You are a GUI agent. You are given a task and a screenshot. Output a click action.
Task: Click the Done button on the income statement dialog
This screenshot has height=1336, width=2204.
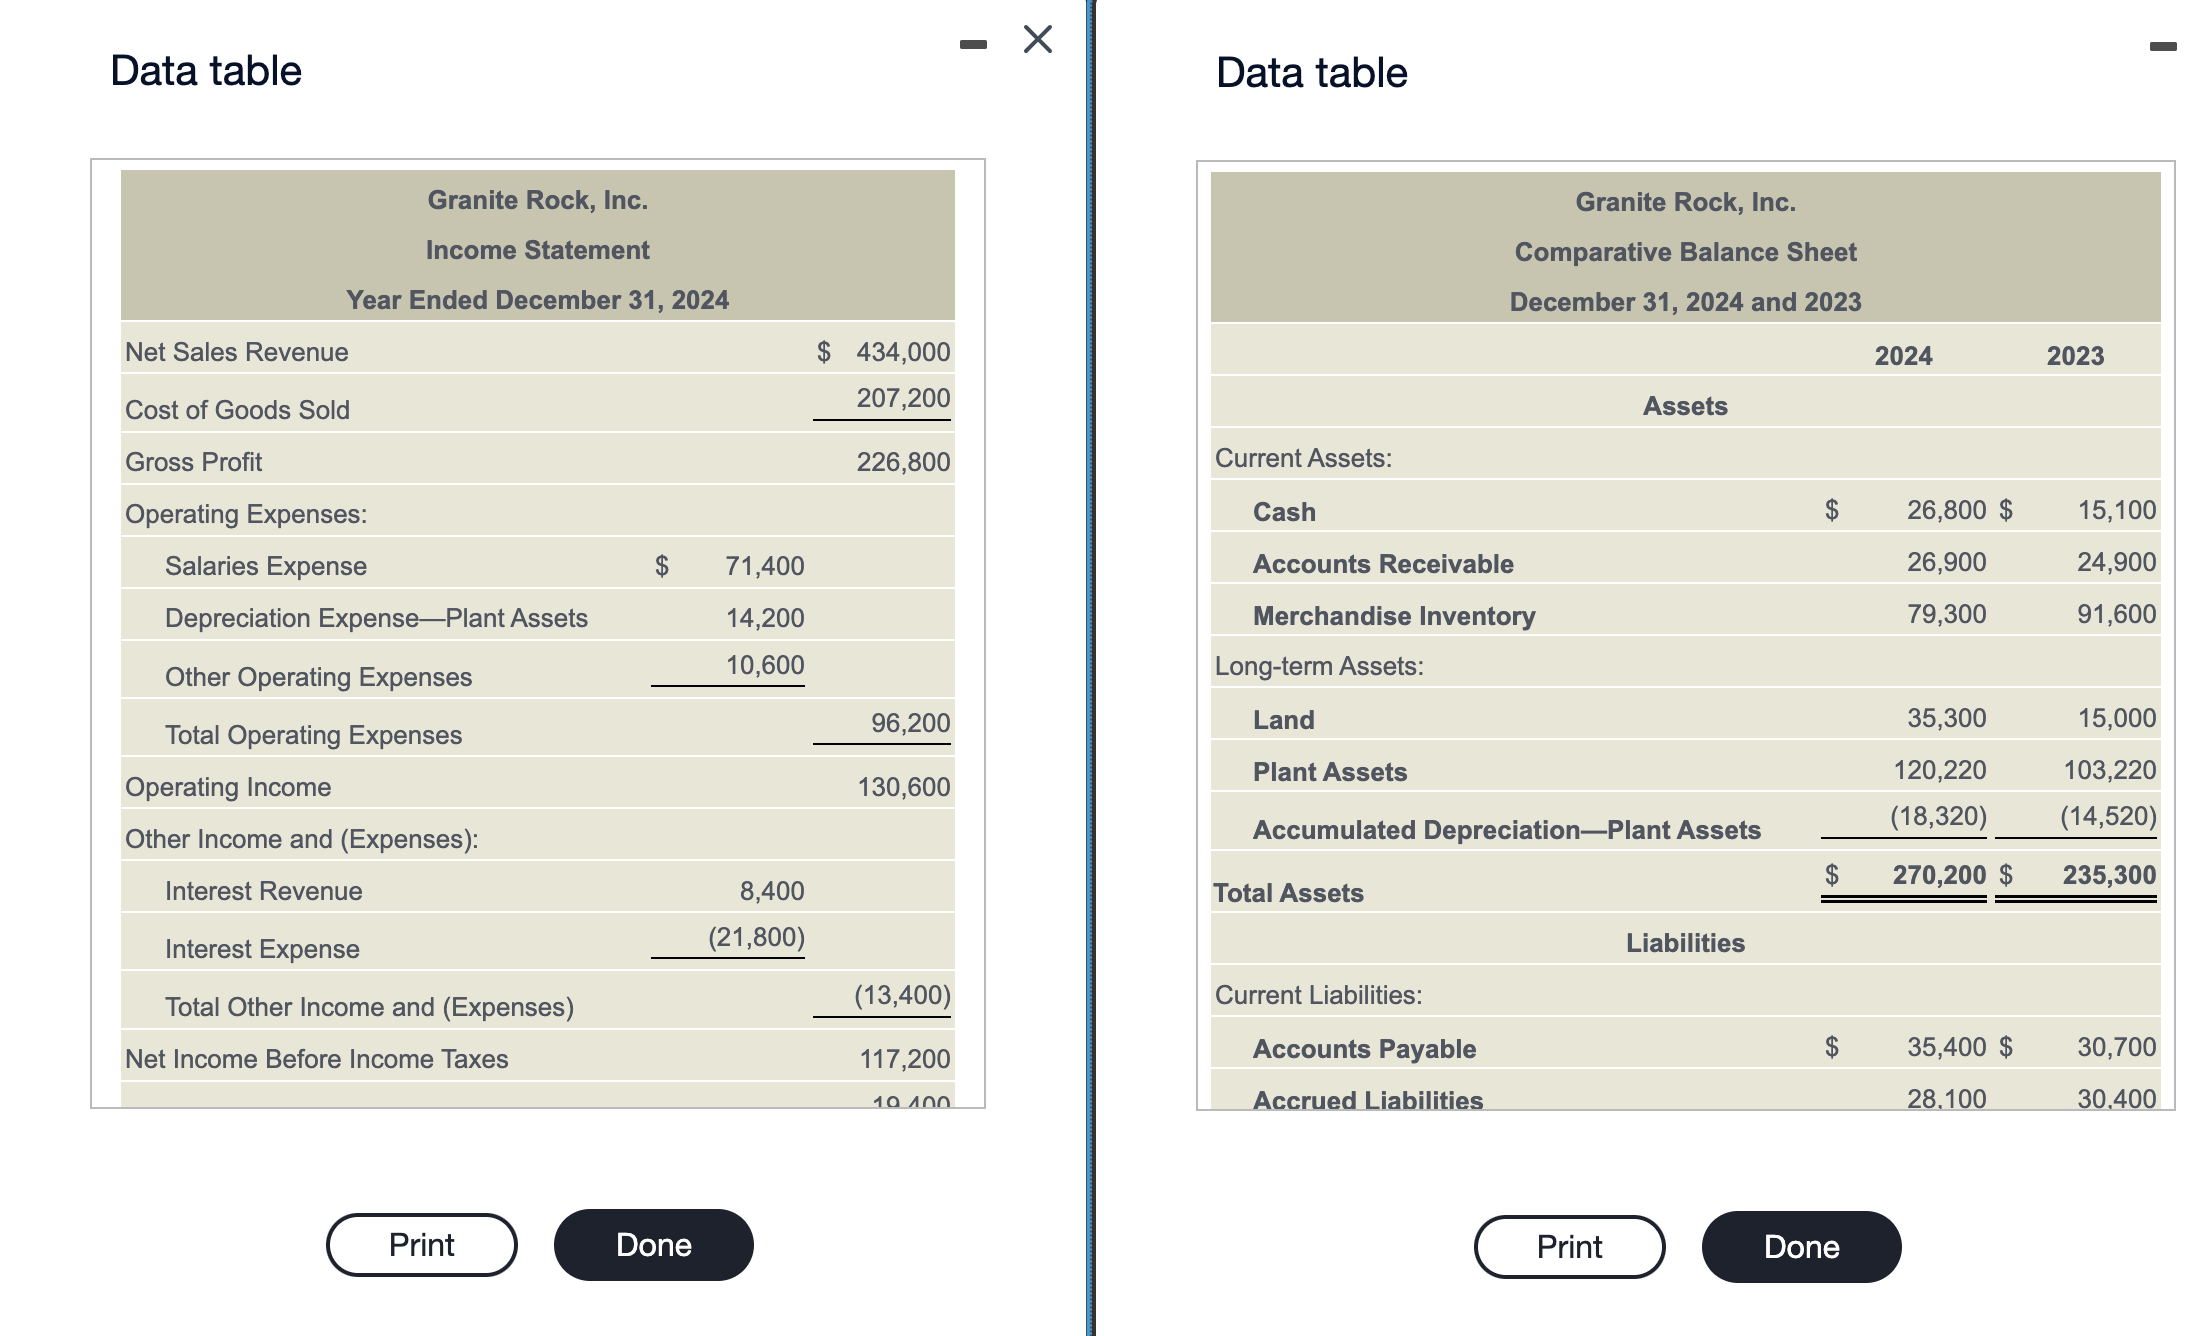point(653,1244)
